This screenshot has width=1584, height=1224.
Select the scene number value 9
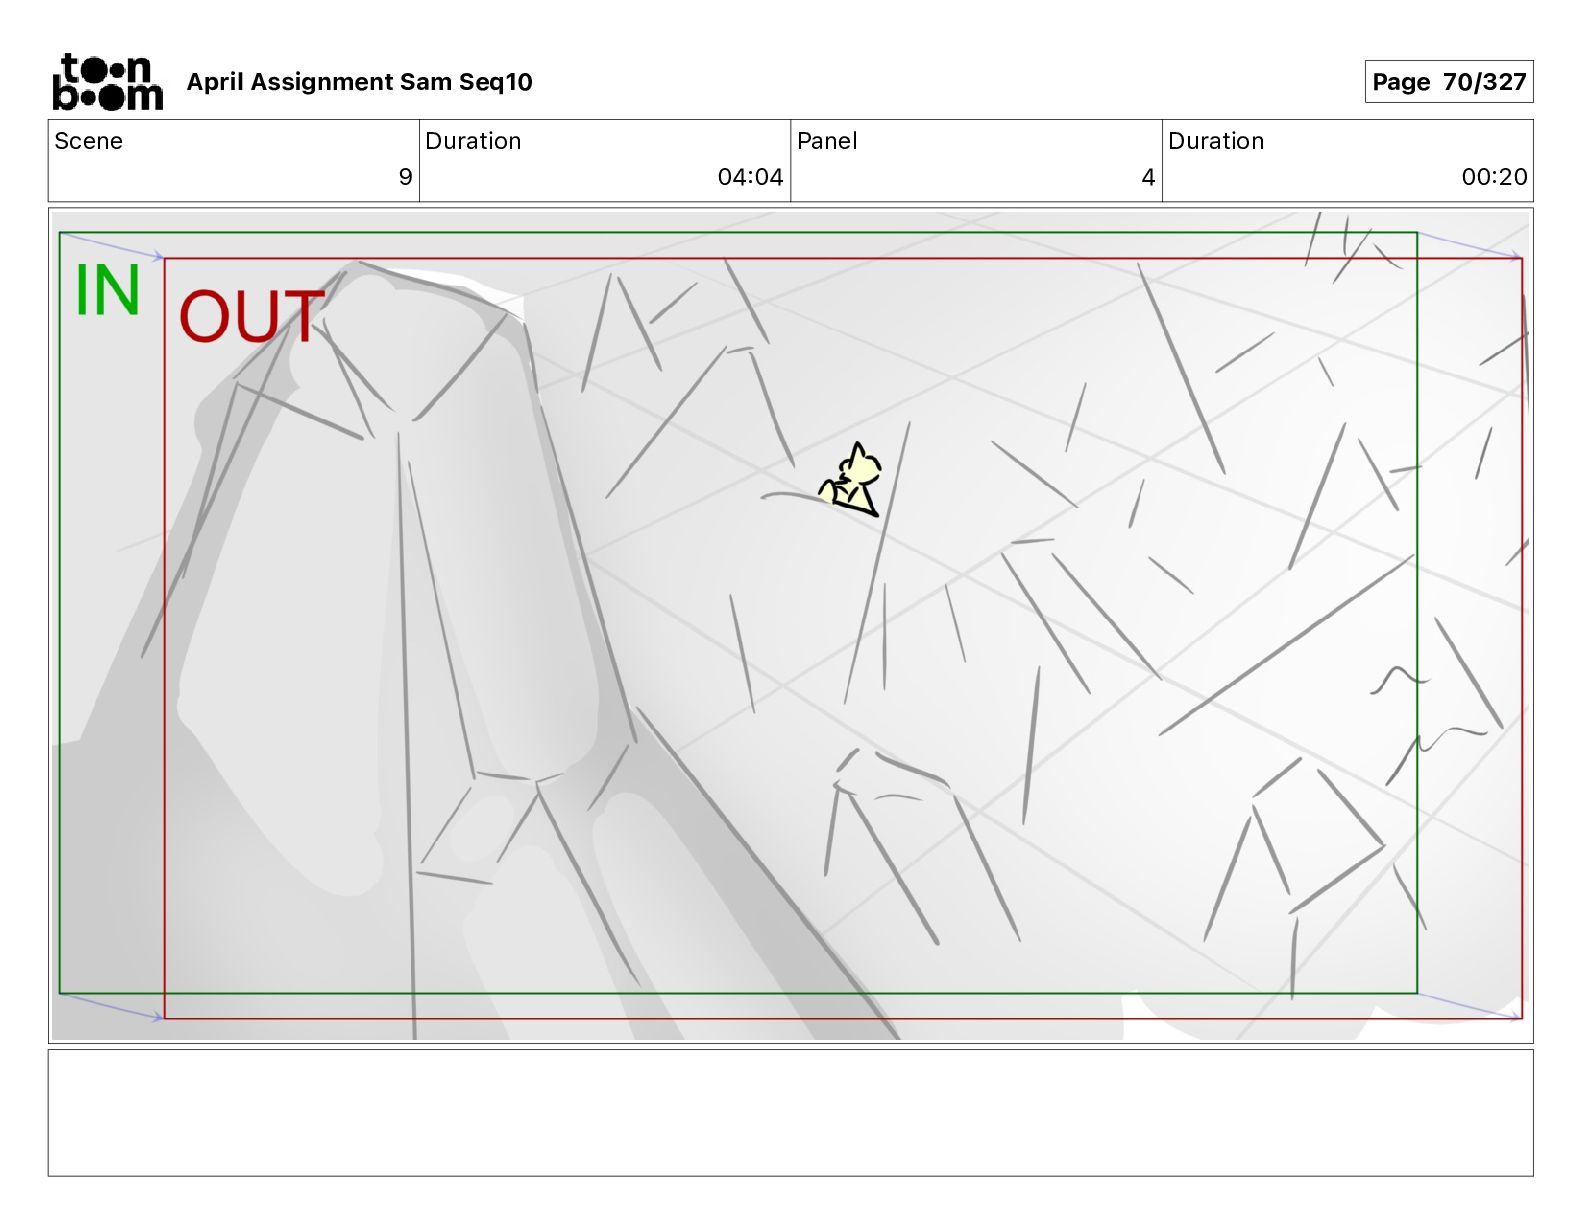(x=405, y=177)
